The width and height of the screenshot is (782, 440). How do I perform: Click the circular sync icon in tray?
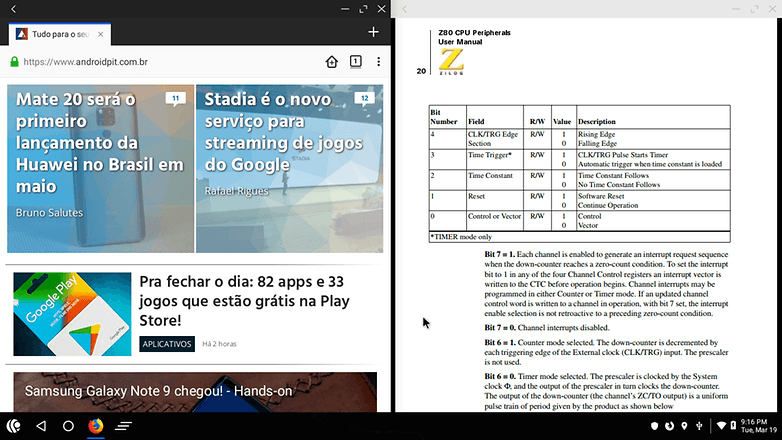click(x=669, y=426)
